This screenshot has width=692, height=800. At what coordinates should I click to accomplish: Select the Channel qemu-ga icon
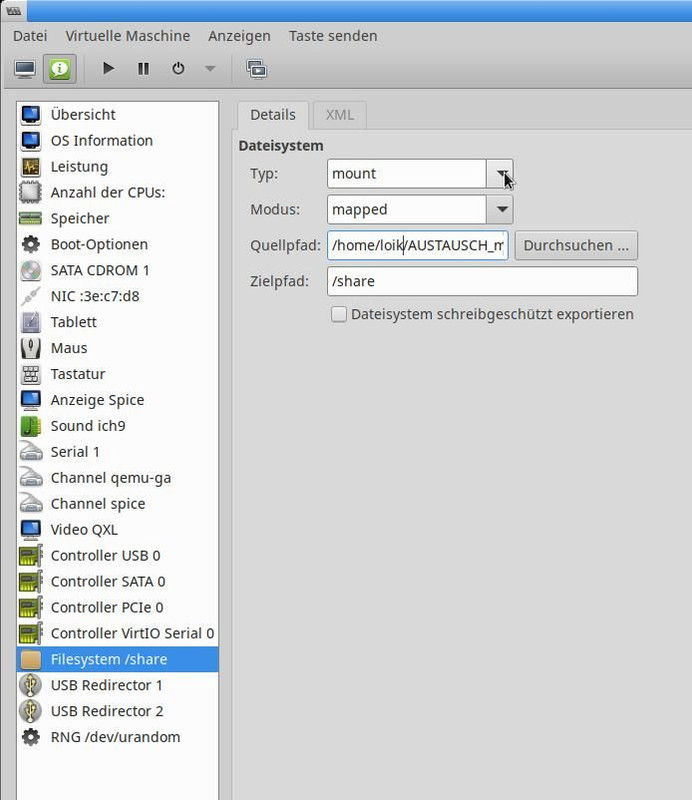pyautogui.click(x=31, y=478)
